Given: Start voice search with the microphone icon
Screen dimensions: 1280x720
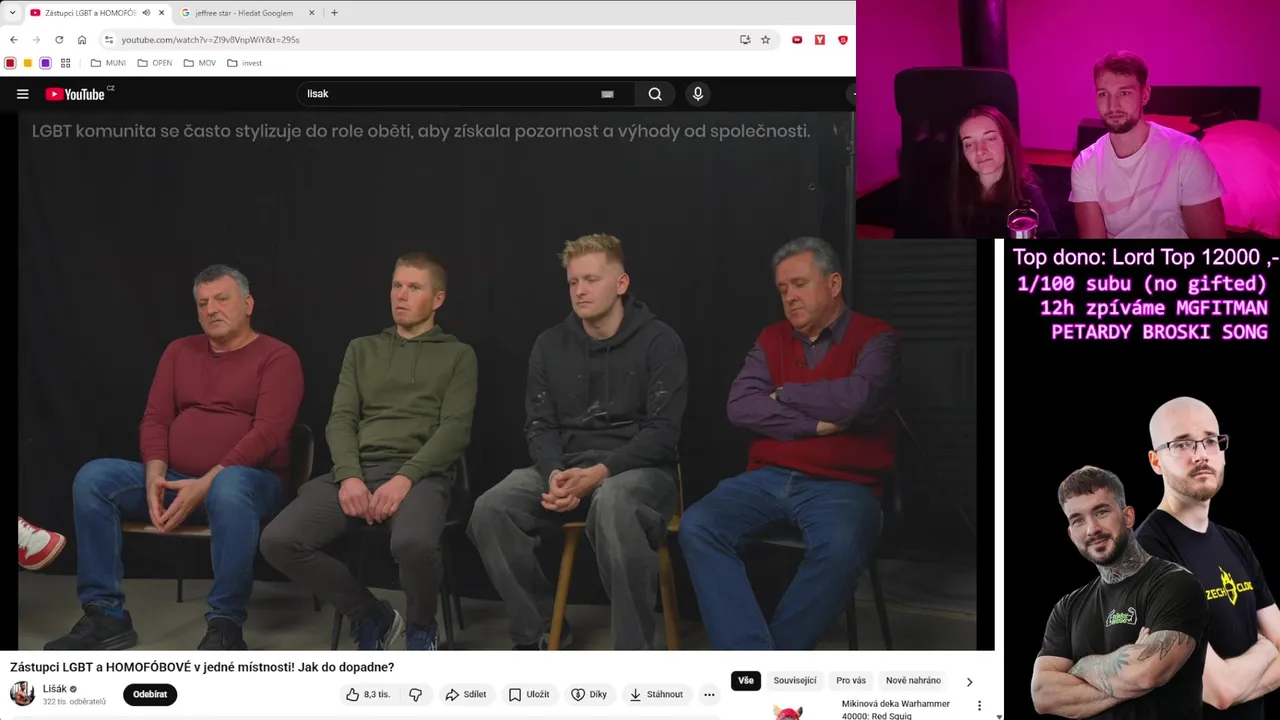Looking at the screenshot, I should pyautogui.click(x=698, y=94).
